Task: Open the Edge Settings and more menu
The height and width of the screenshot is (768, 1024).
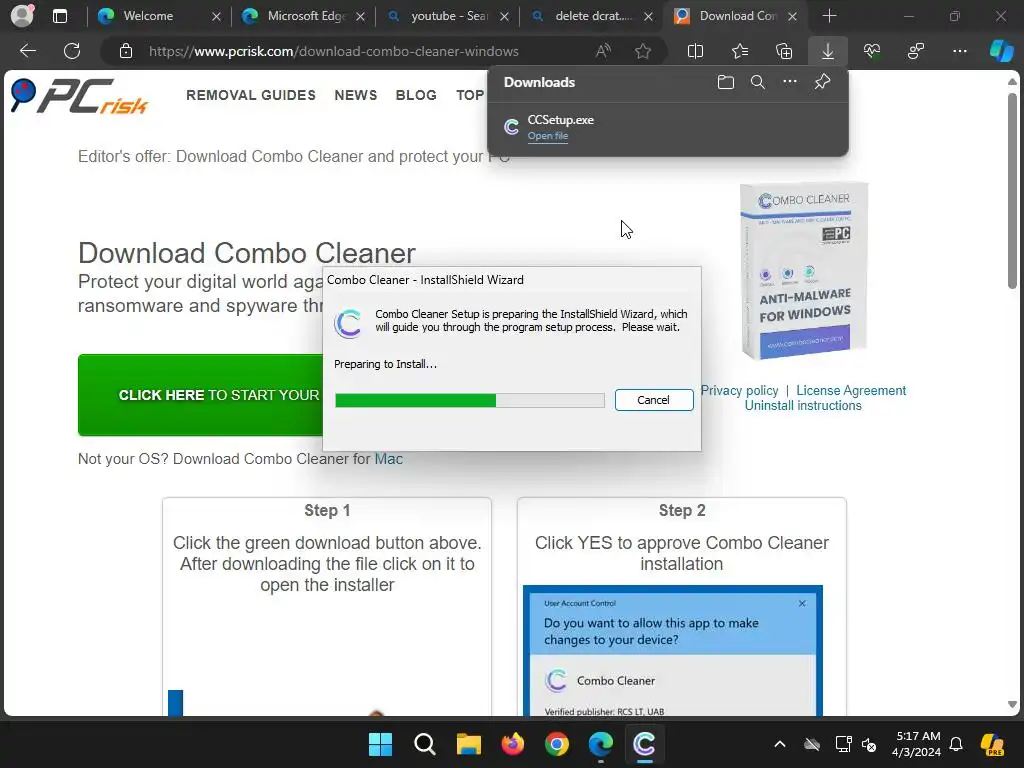Action: click(959, 51)
